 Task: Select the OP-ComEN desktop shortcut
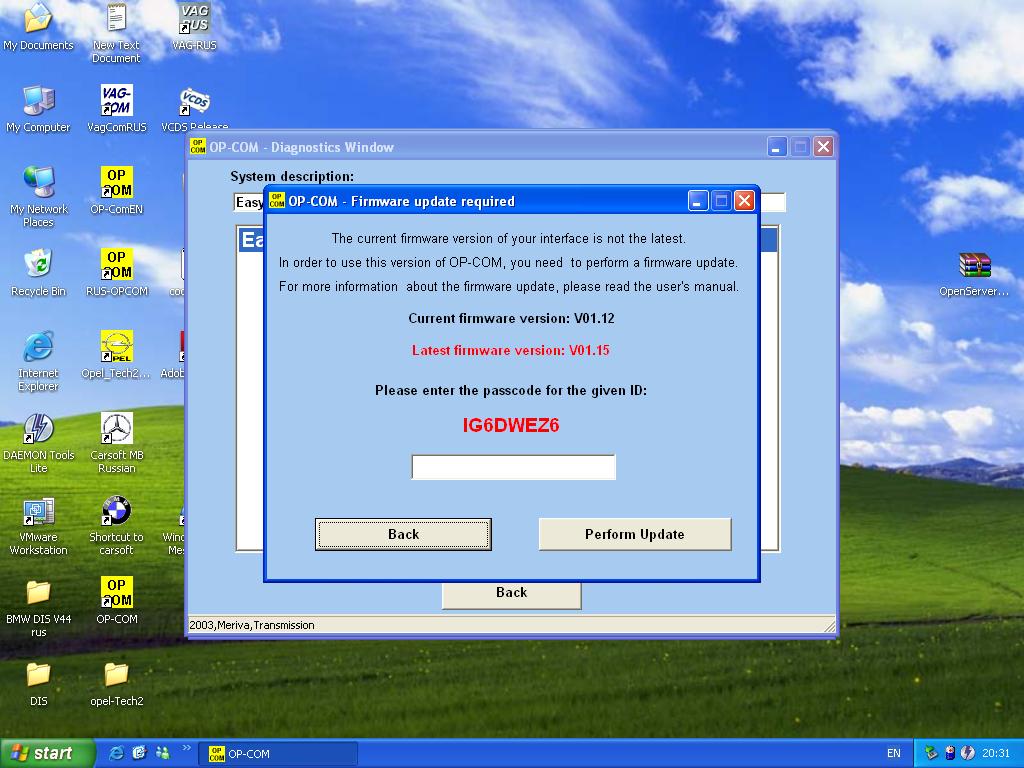point(116,186)
